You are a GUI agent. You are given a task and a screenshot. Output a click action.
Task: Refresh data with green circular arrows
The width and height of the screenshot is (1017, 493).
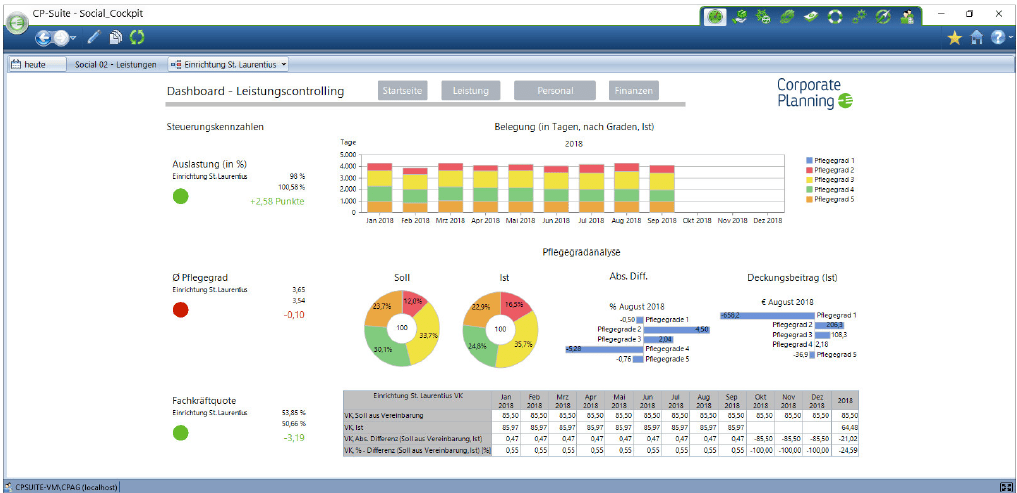[x=137, y=38]
